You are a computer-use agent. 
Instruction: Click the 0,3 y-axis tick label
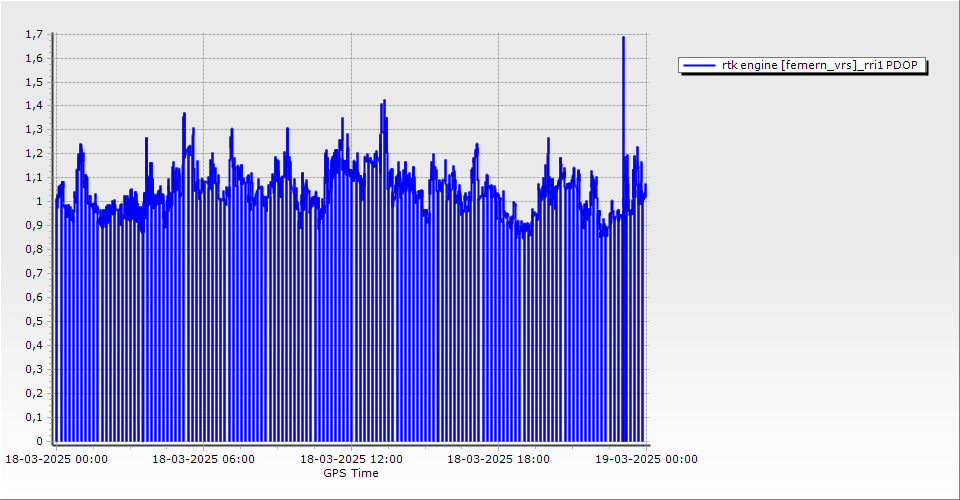point(35,370)
